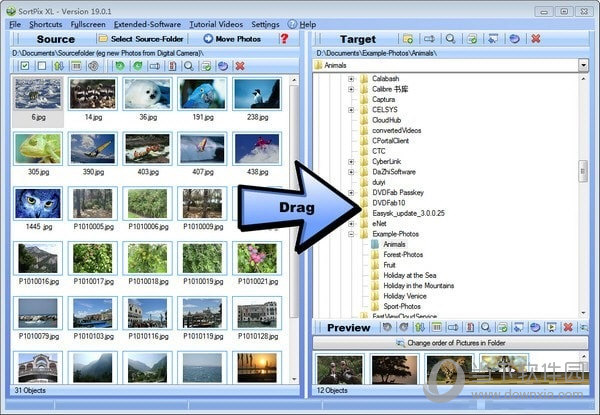This screenshot has height=415, width=600.
Task: Click the red question mark help icon
Action: coord(284,38)
